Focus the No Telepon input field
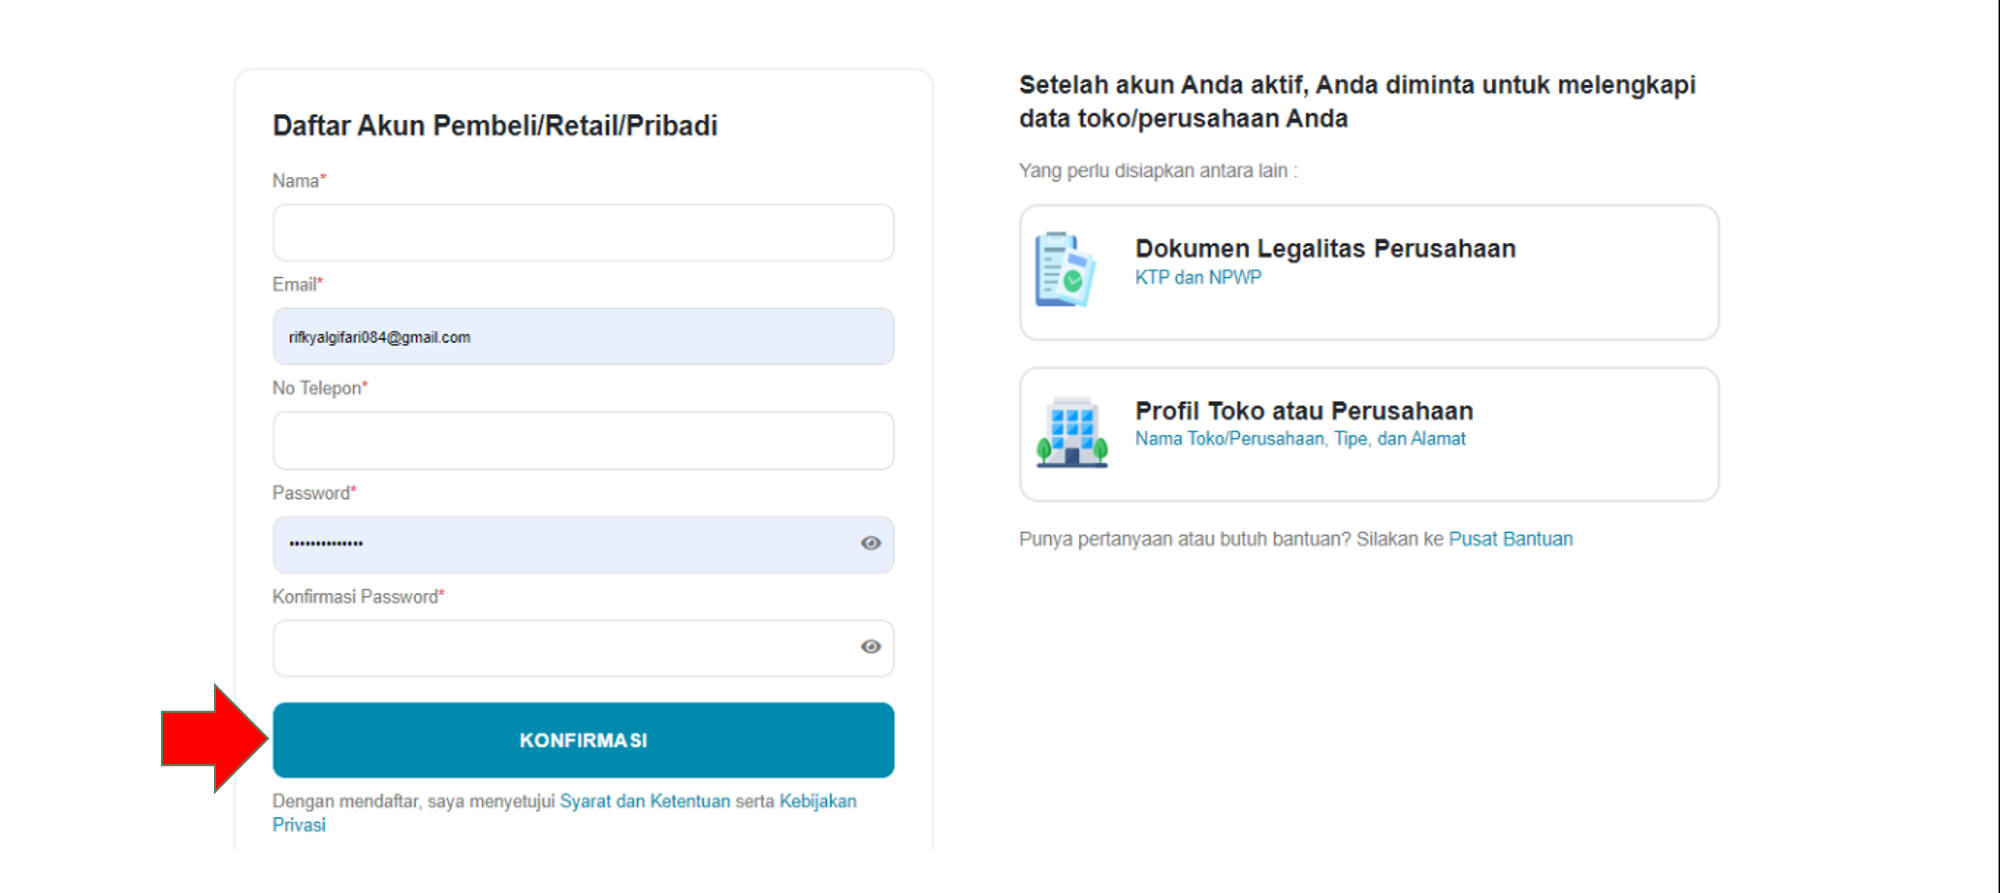2000x893 pixels. 584,441
